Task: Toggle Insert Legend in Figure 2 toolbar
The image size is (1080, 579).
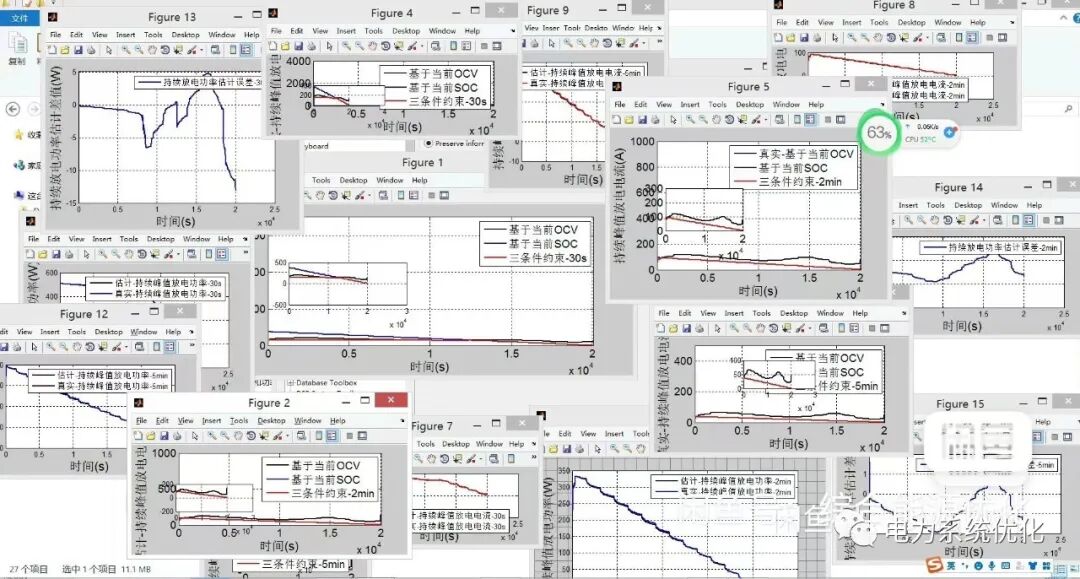Action: coord(332,436)
